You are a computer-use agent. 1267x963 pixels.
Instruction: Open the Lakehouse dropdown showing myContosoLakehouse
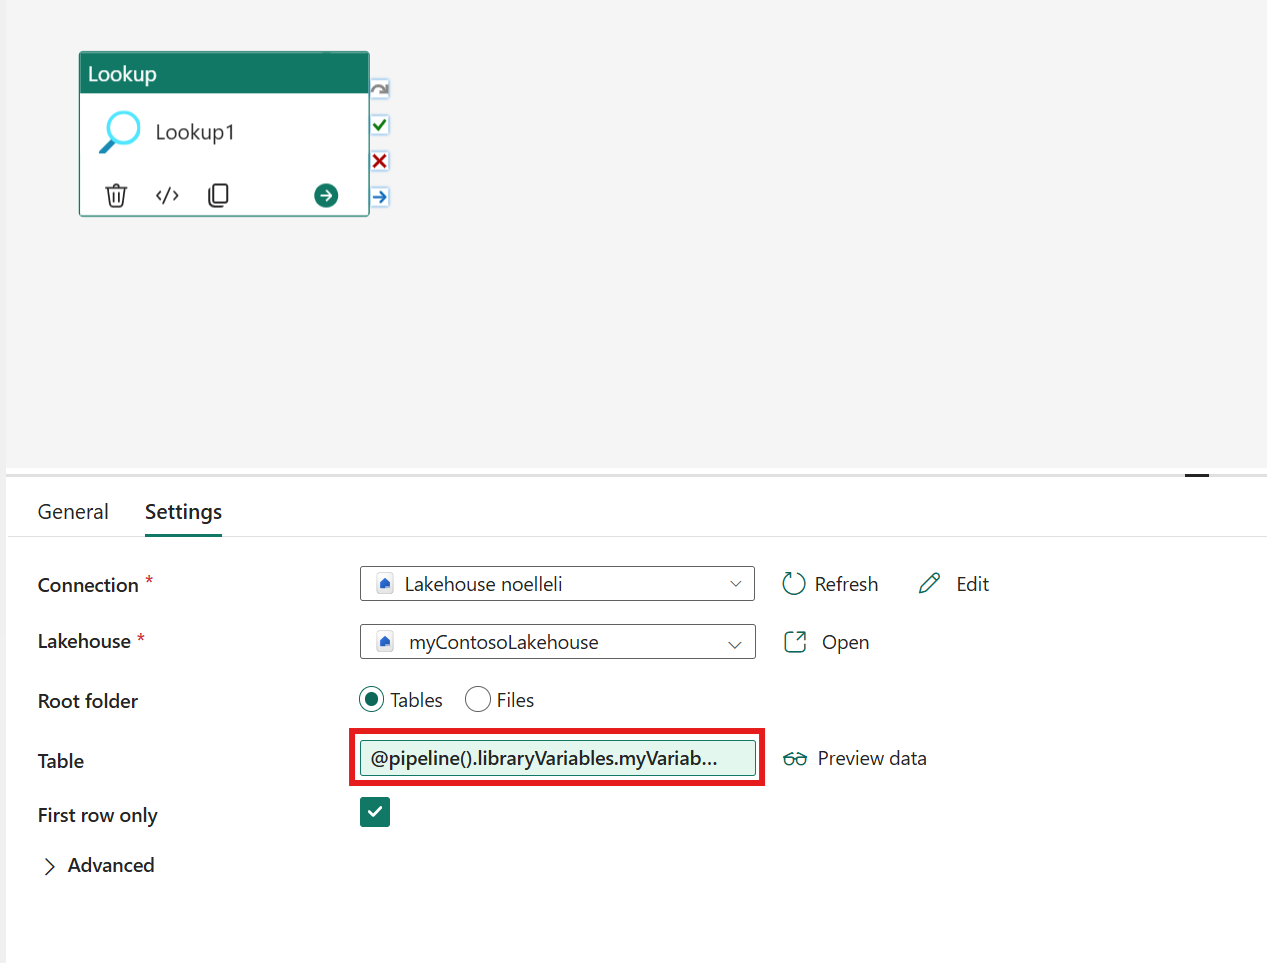[556, 642]
